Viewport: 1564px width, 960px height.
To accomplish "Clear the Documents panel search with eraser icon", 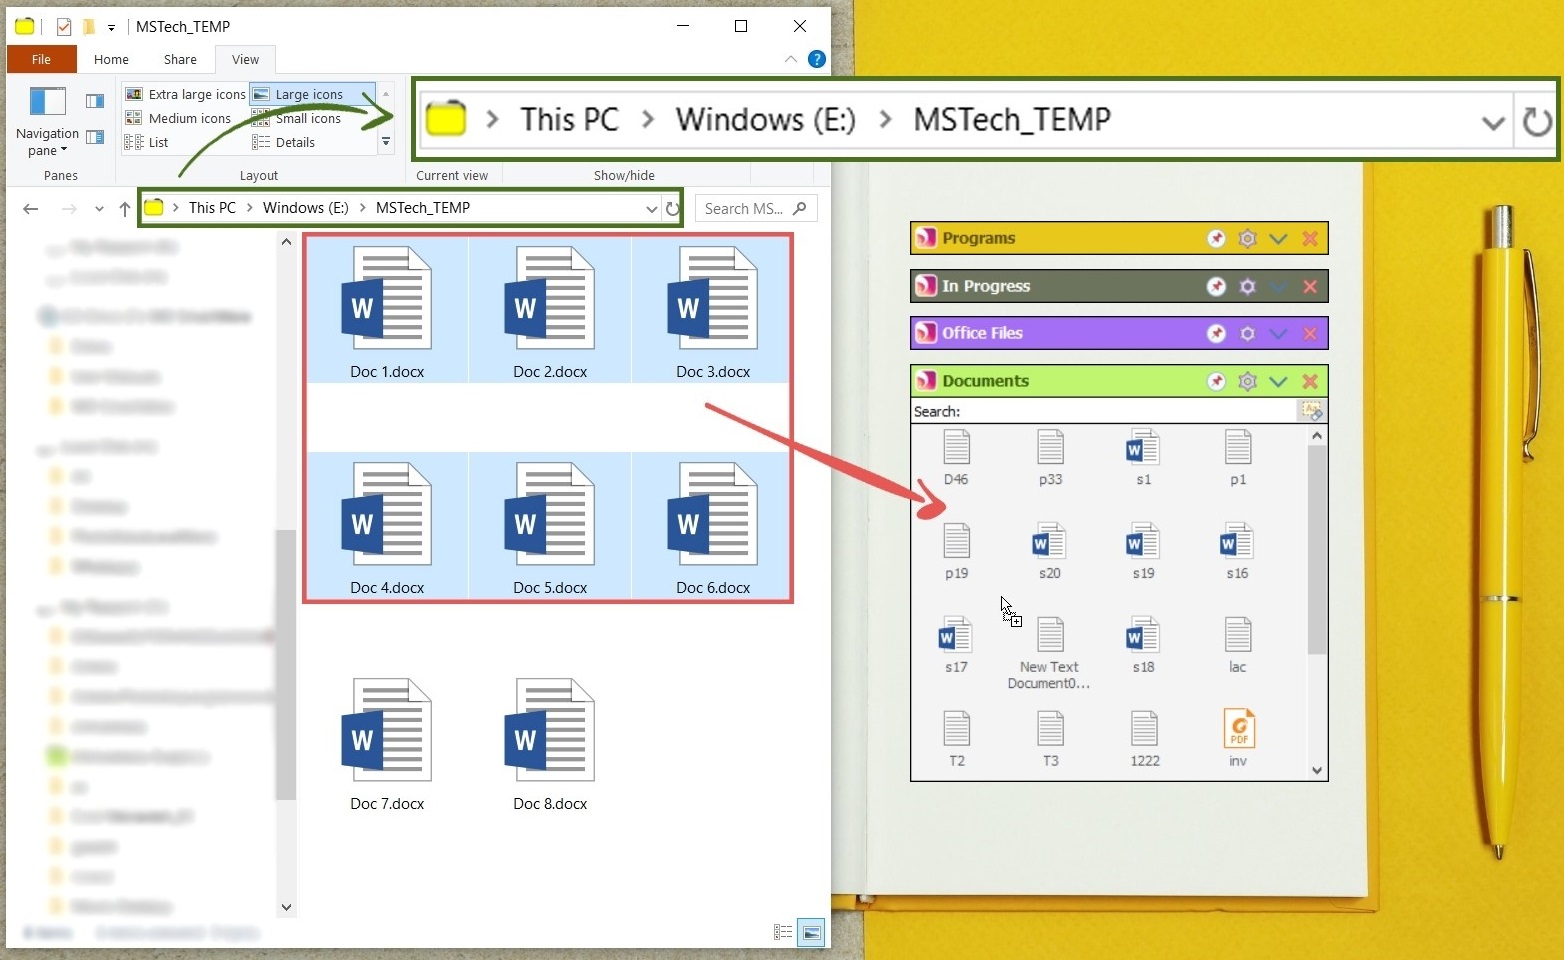I will [1311, 411].
